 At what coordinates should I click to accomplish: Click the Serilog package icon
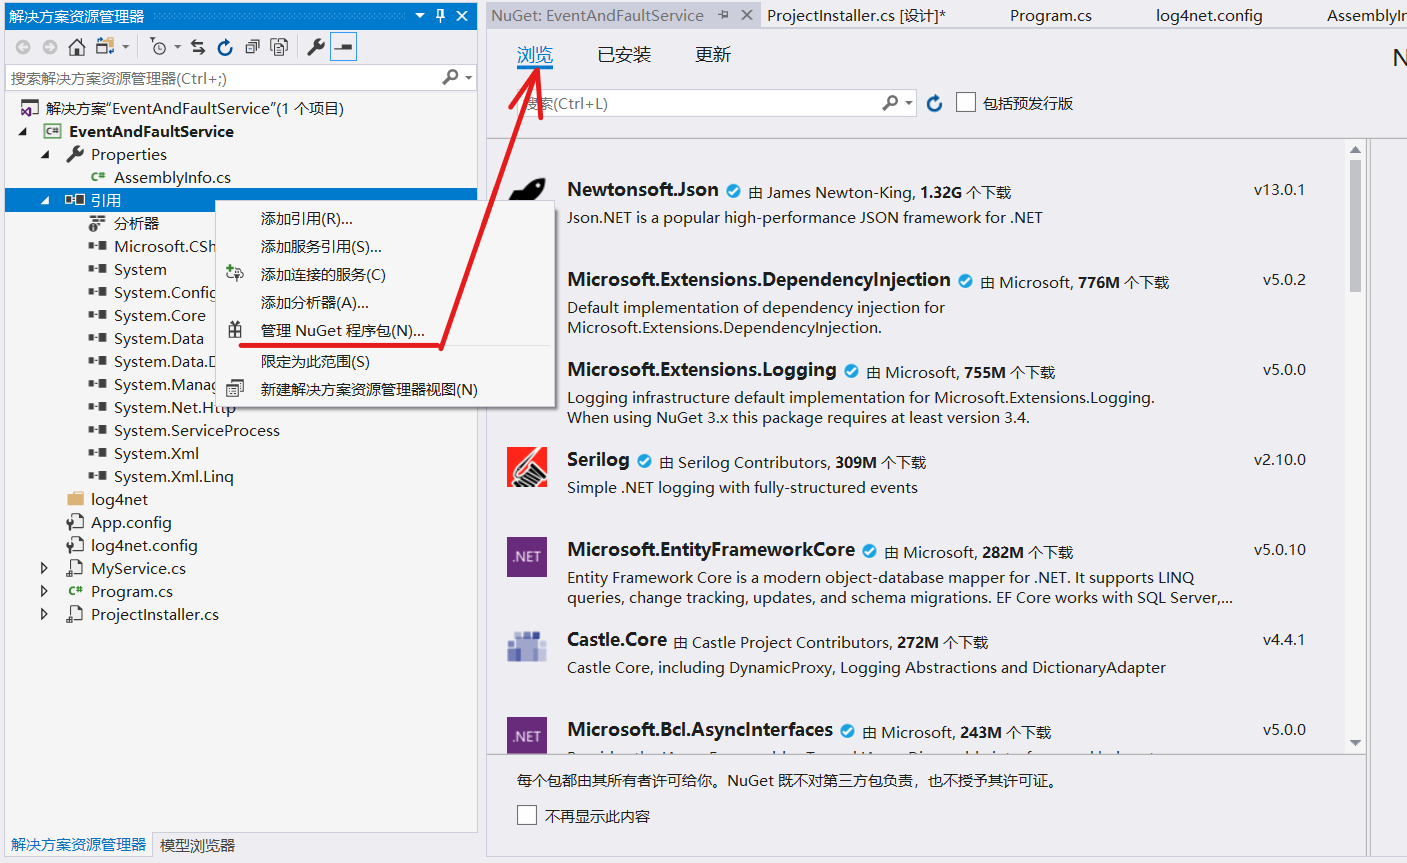(527, 467)
